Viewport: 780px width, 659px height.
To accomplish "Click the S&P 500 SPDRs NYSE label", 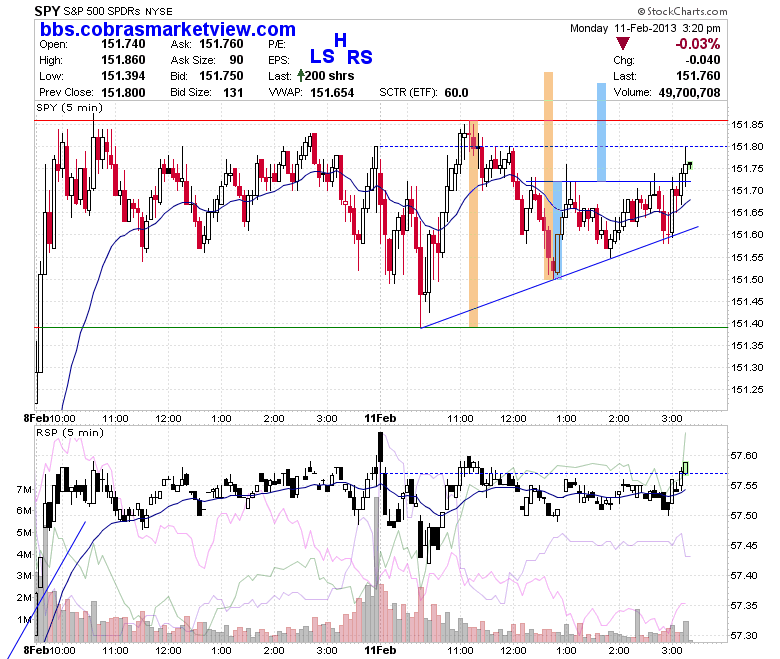I will coord(118,11).
